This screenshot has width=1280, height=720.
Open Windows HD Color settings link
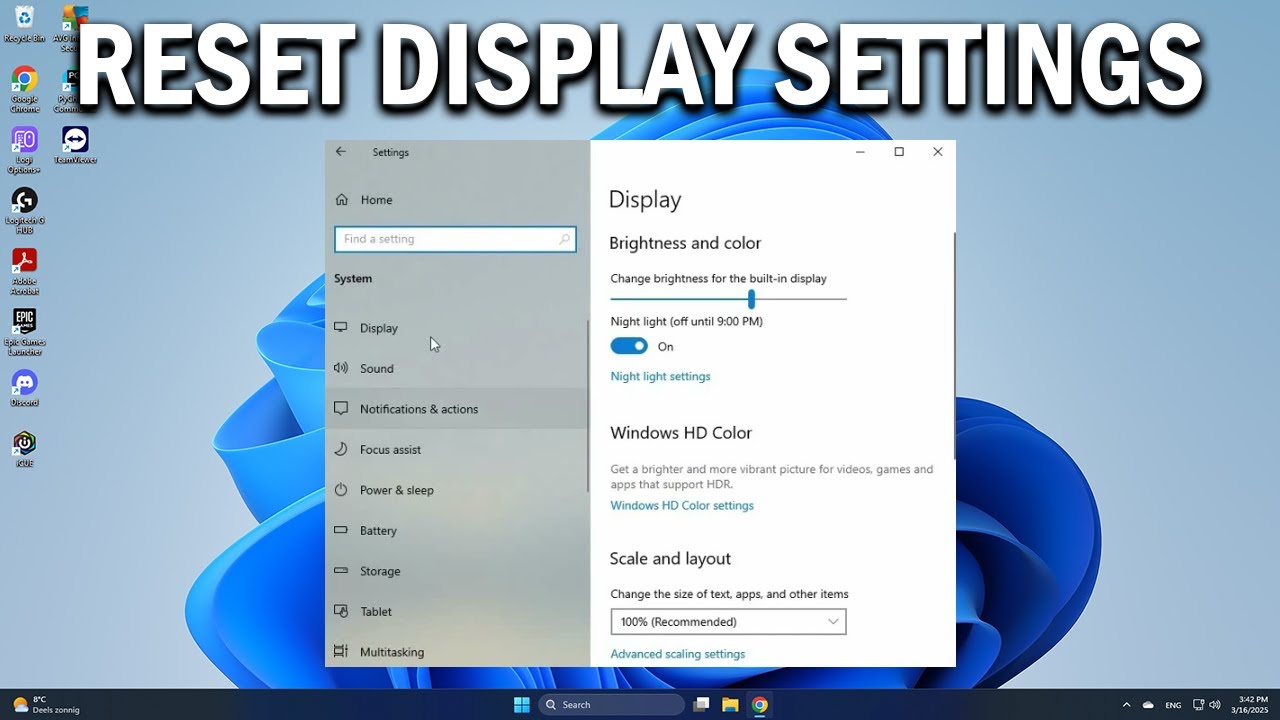coord(682,505)
